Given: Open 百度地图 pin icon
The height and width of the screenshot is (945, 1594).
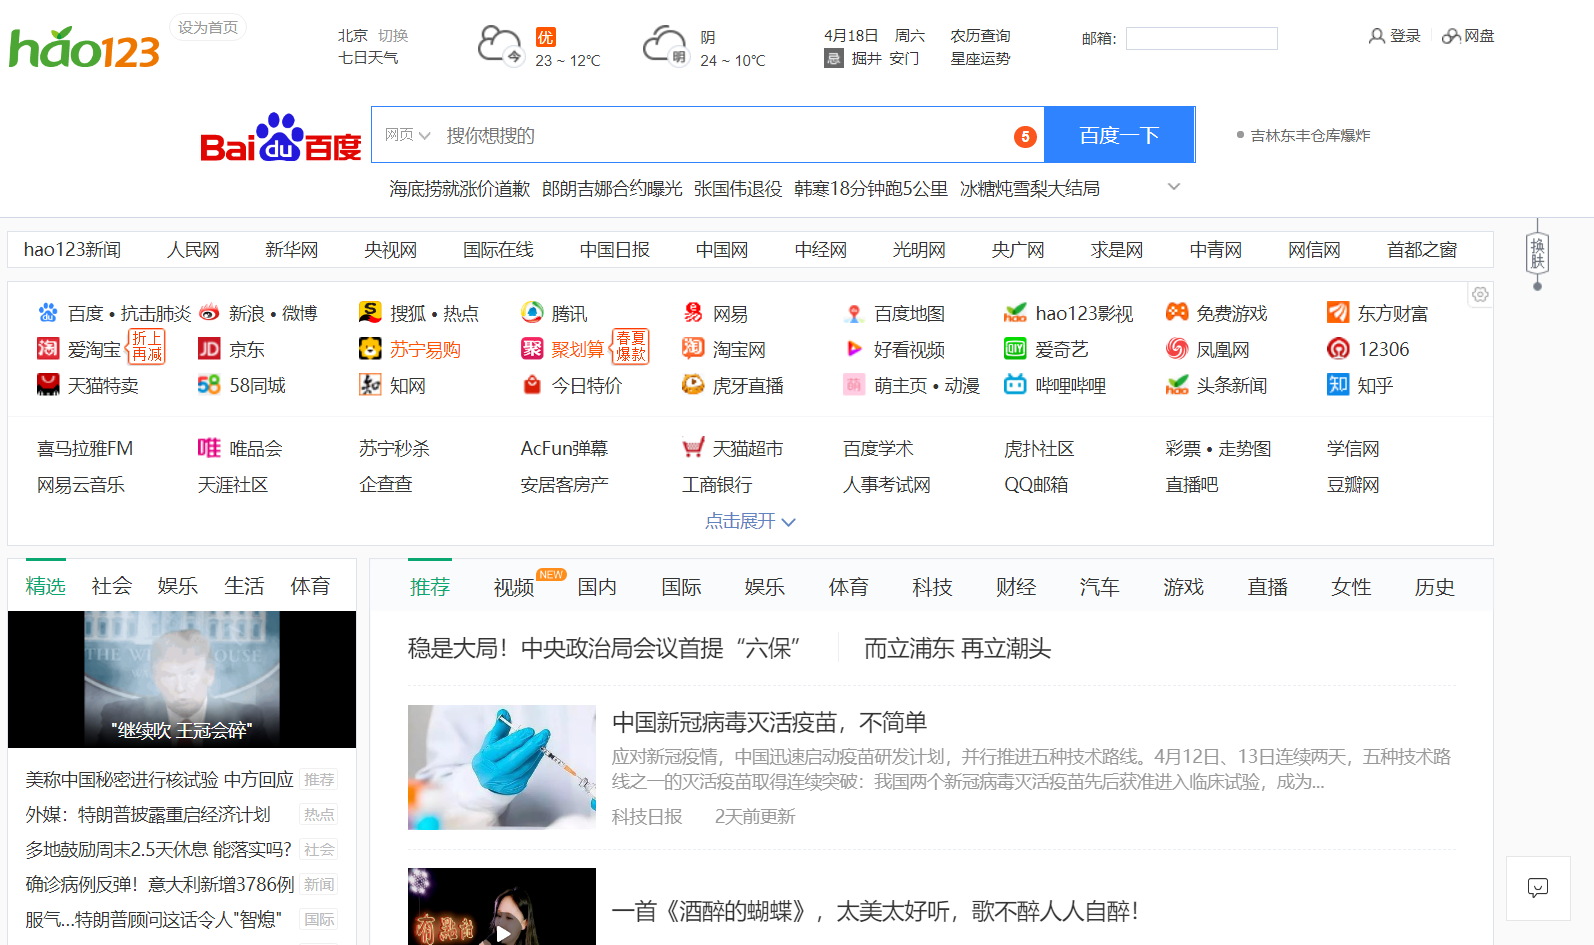Looking at the screenshot, I should (x=854, y=314).
